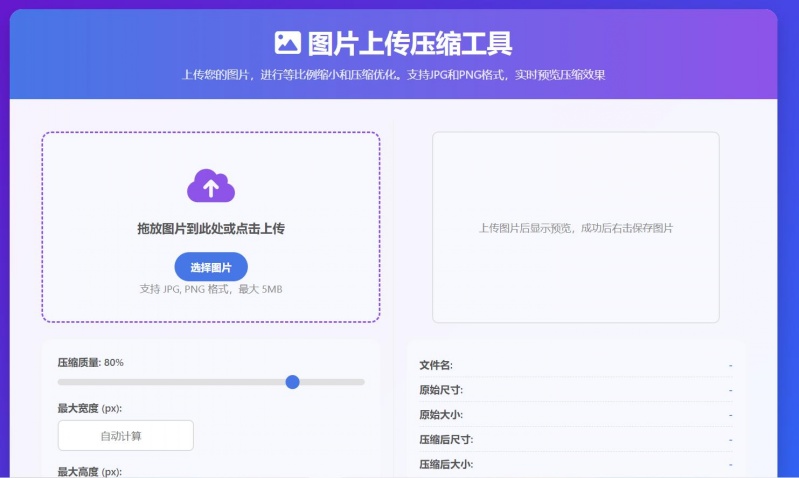Click the 最大宽度 (px) label
Viewport: 799px width, 478px height.
click(89, 408)
